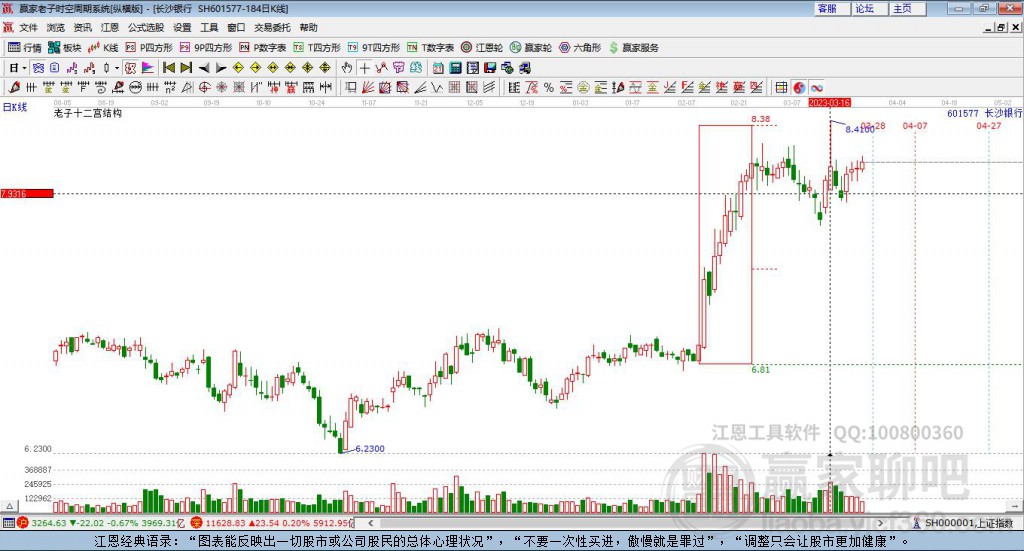Open the 行情 quotes view
1024x551 pixels.
(25, 48)
